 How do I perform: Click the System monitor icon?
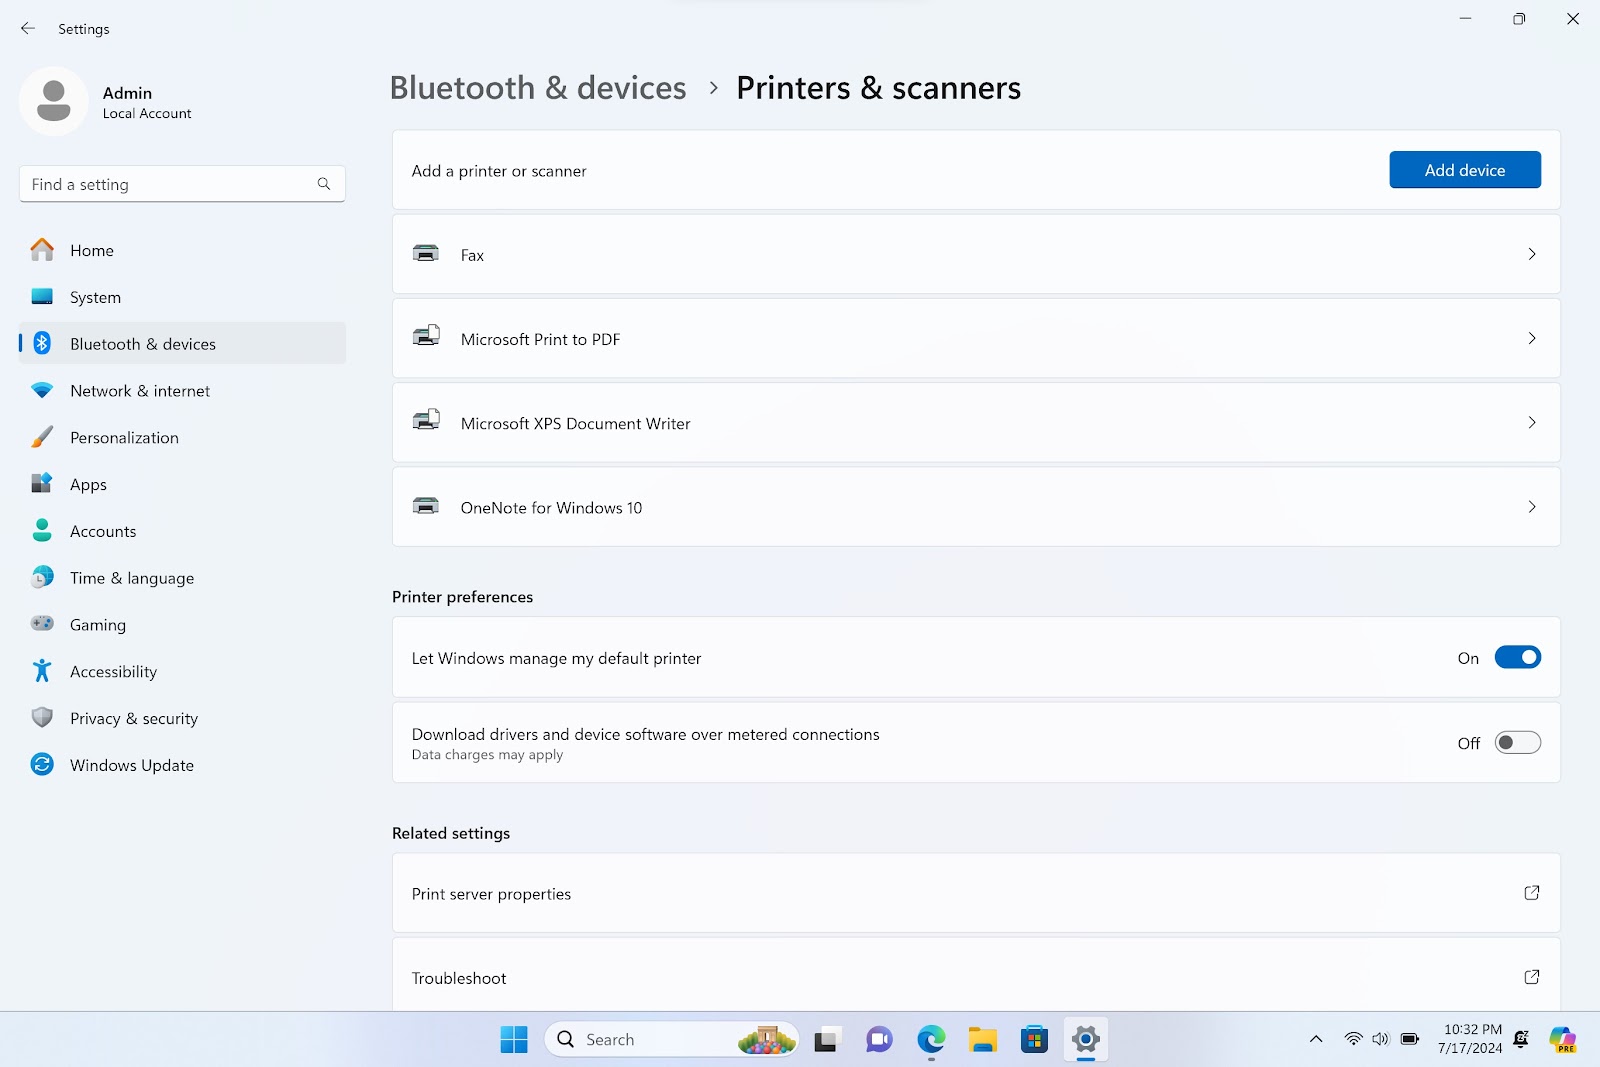pyautogui.click(x=42, y=297)
